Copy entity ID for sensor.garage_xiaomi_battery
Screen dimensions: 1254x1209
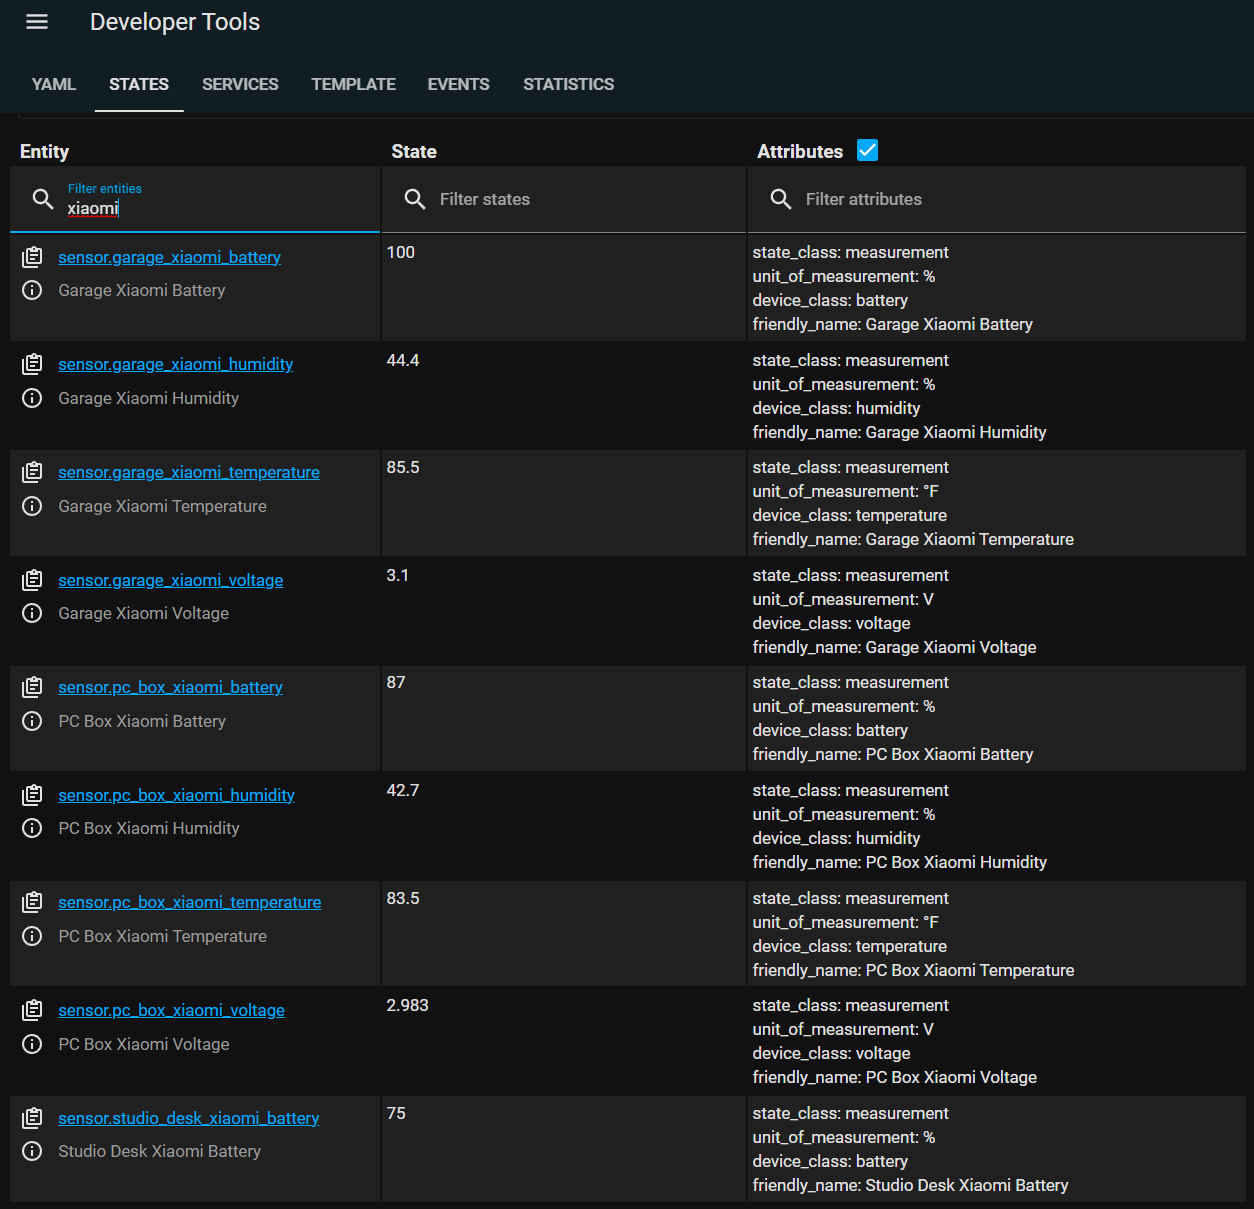[32, 257]
